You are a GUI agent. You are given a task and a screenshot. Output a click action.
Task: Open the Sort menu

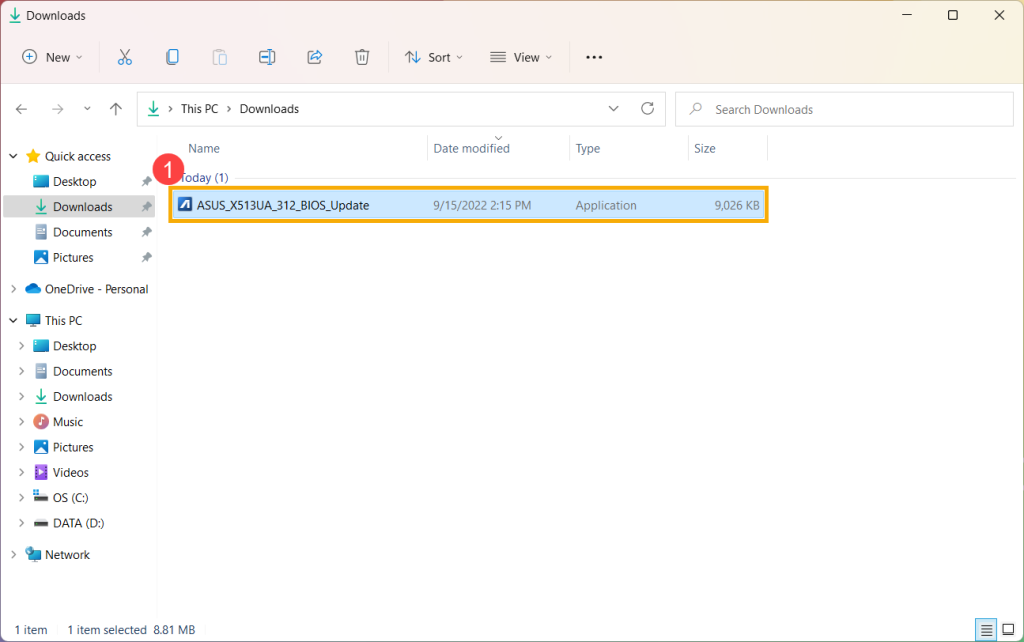[x=434, y=57]
